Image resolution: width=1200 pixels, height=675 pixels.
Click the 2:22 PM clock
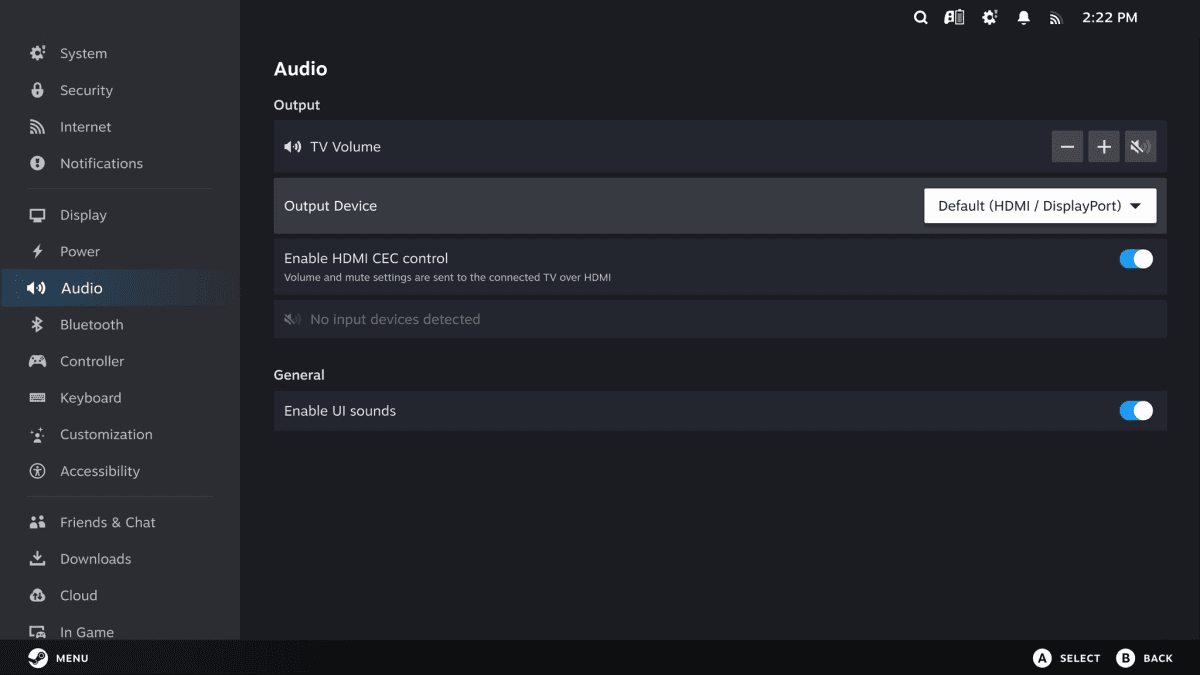(x=1110, y=18)
